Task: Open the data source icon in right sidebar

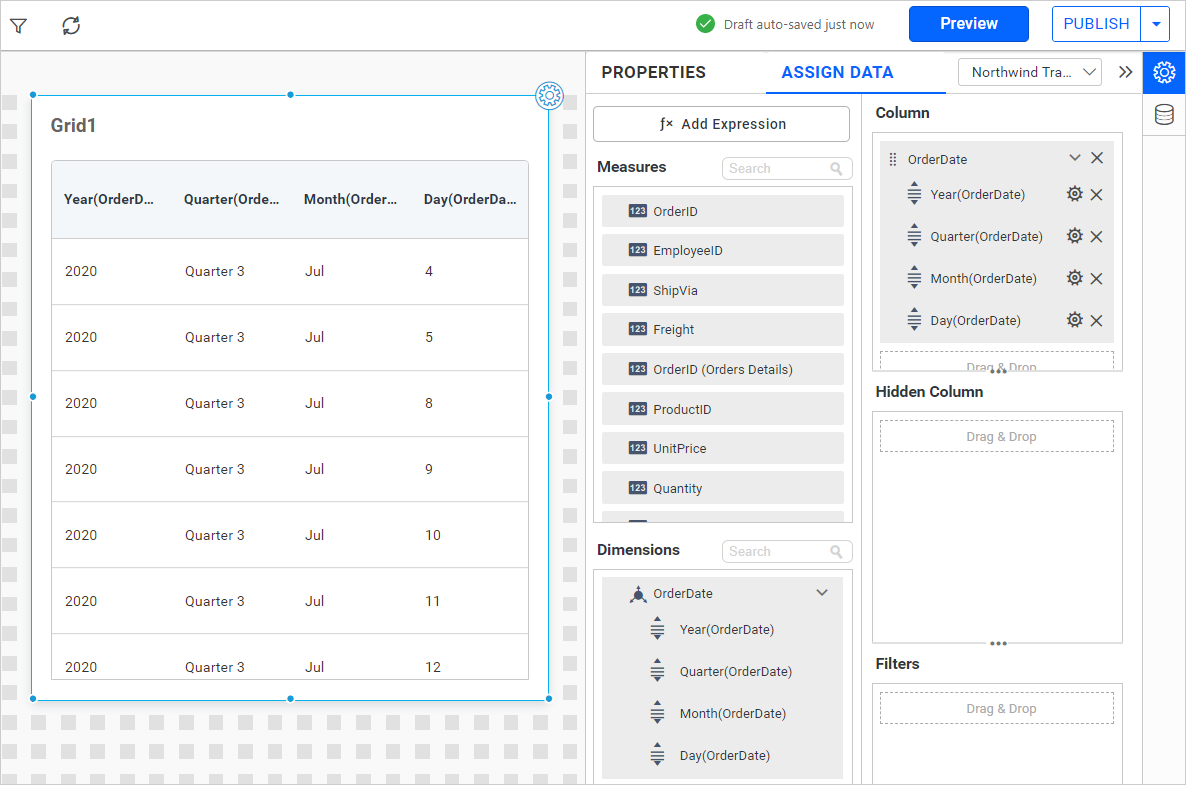Action: coord(1164,115)
